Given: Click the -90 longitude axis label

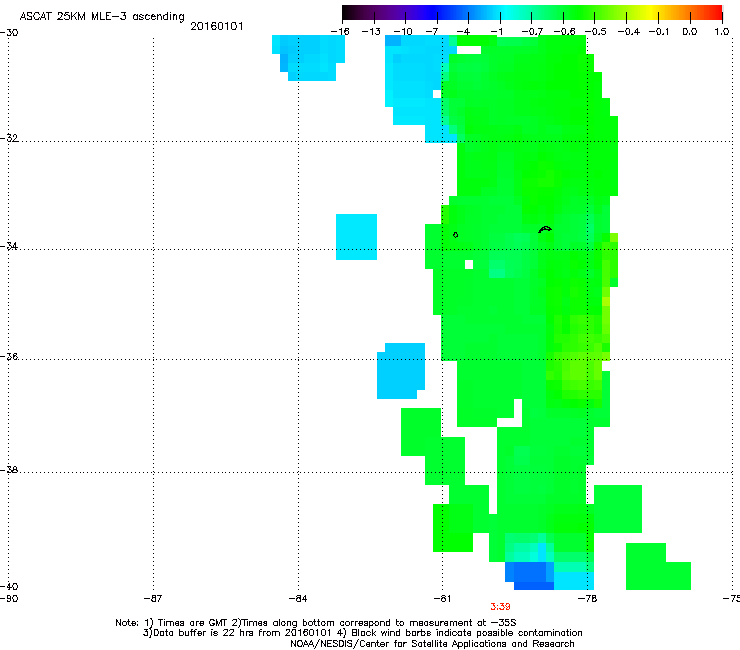Looking at the screenshot, I should tap(9, 599).
